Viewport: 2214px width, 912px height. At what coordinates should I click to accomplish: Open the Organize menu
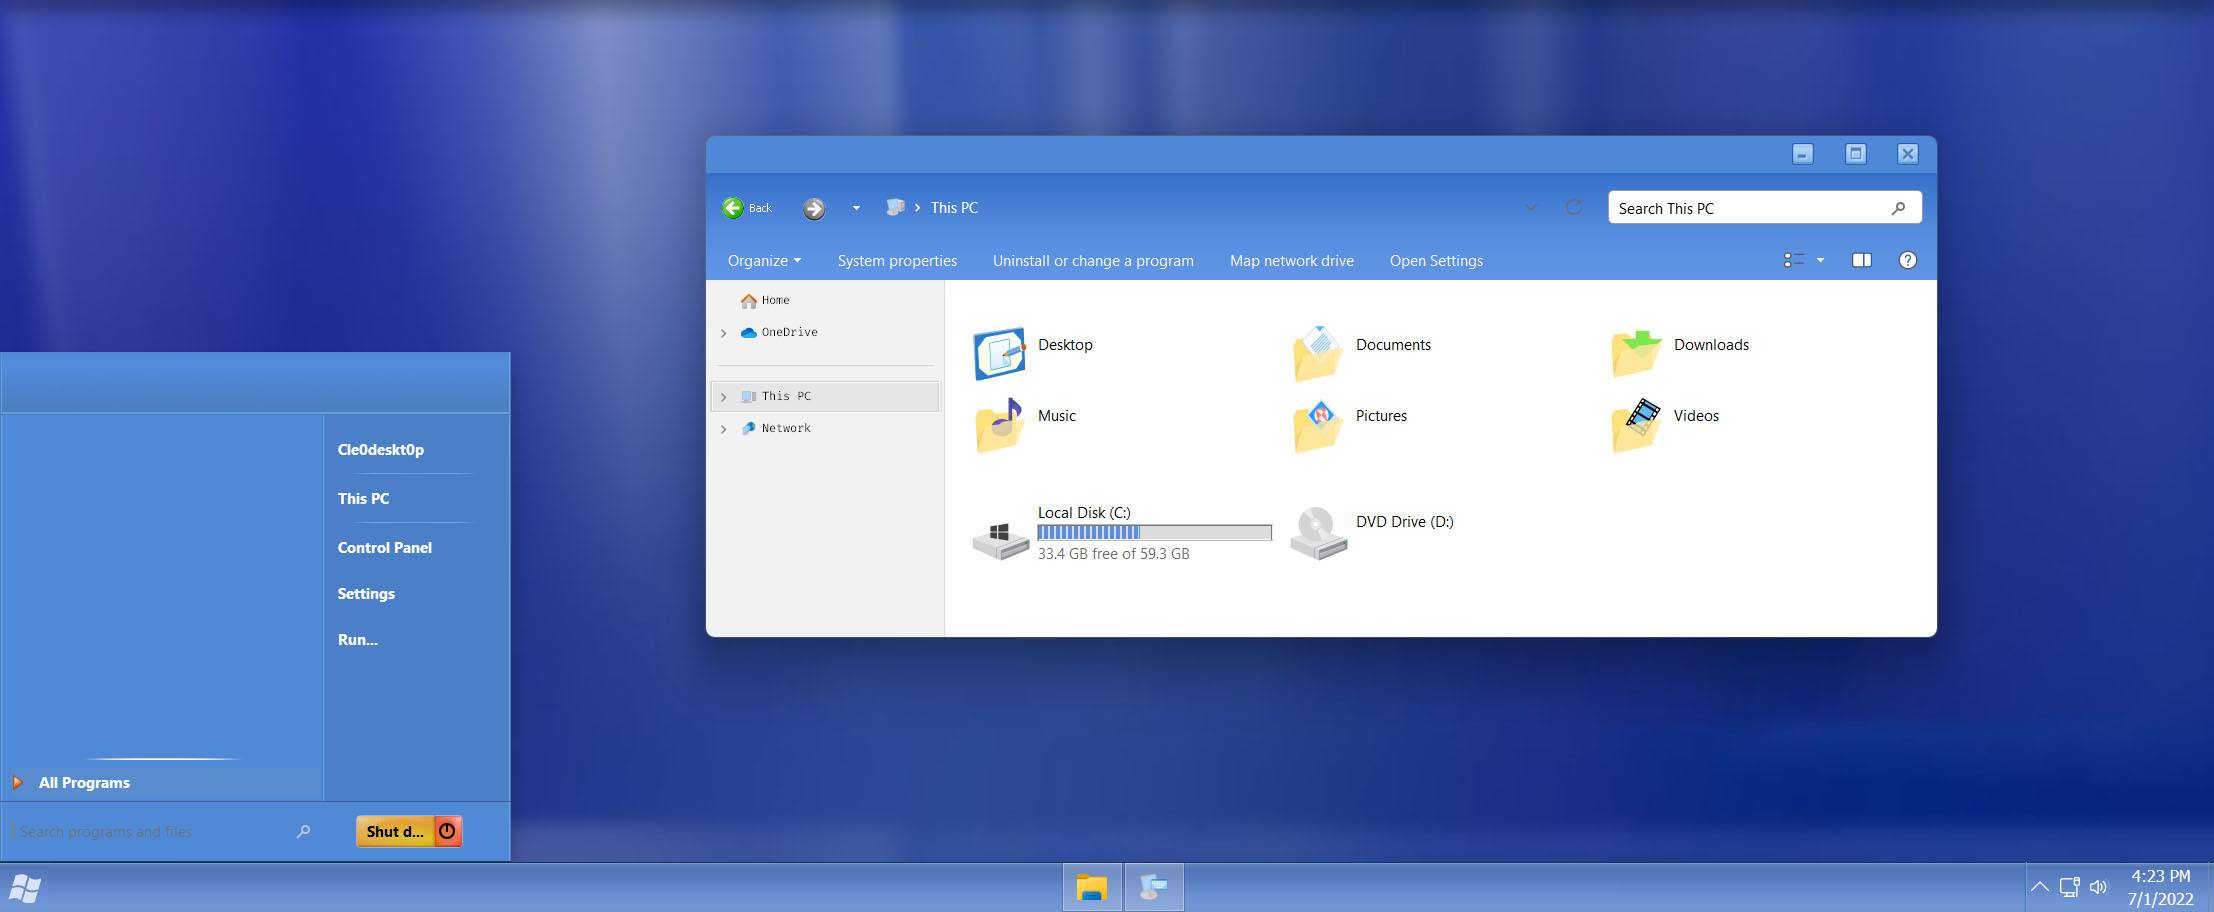764,261
